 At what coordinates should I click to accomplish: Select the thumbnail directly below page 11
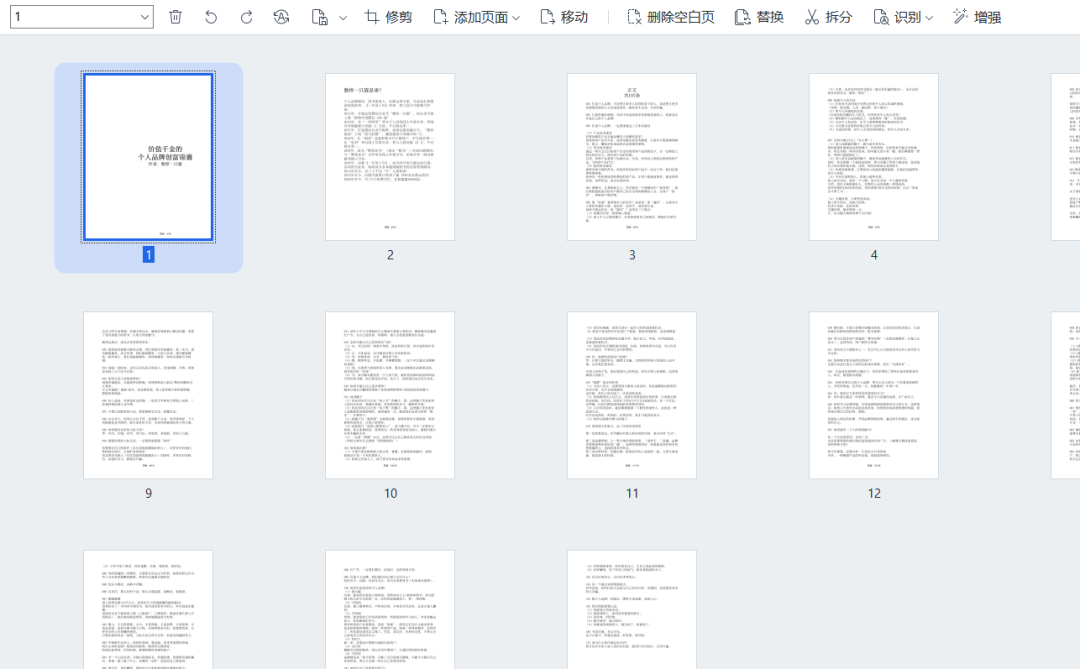click(632, 610)
